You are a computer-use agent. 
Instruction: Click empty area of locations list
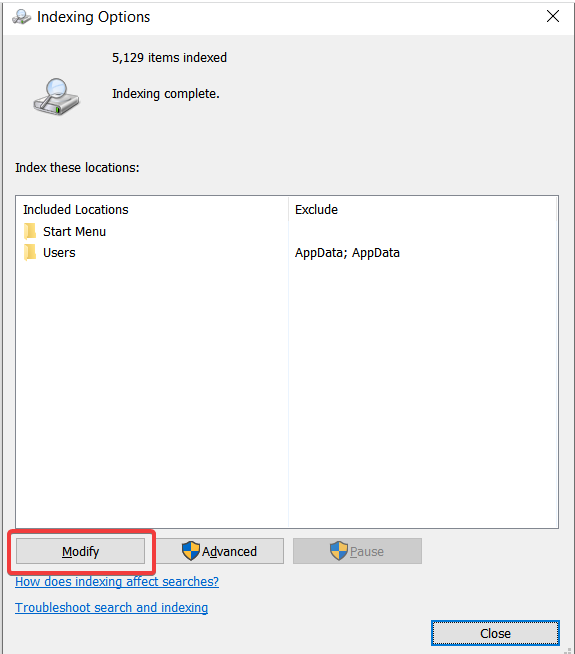pyautogui.click(x=287, y=392)
